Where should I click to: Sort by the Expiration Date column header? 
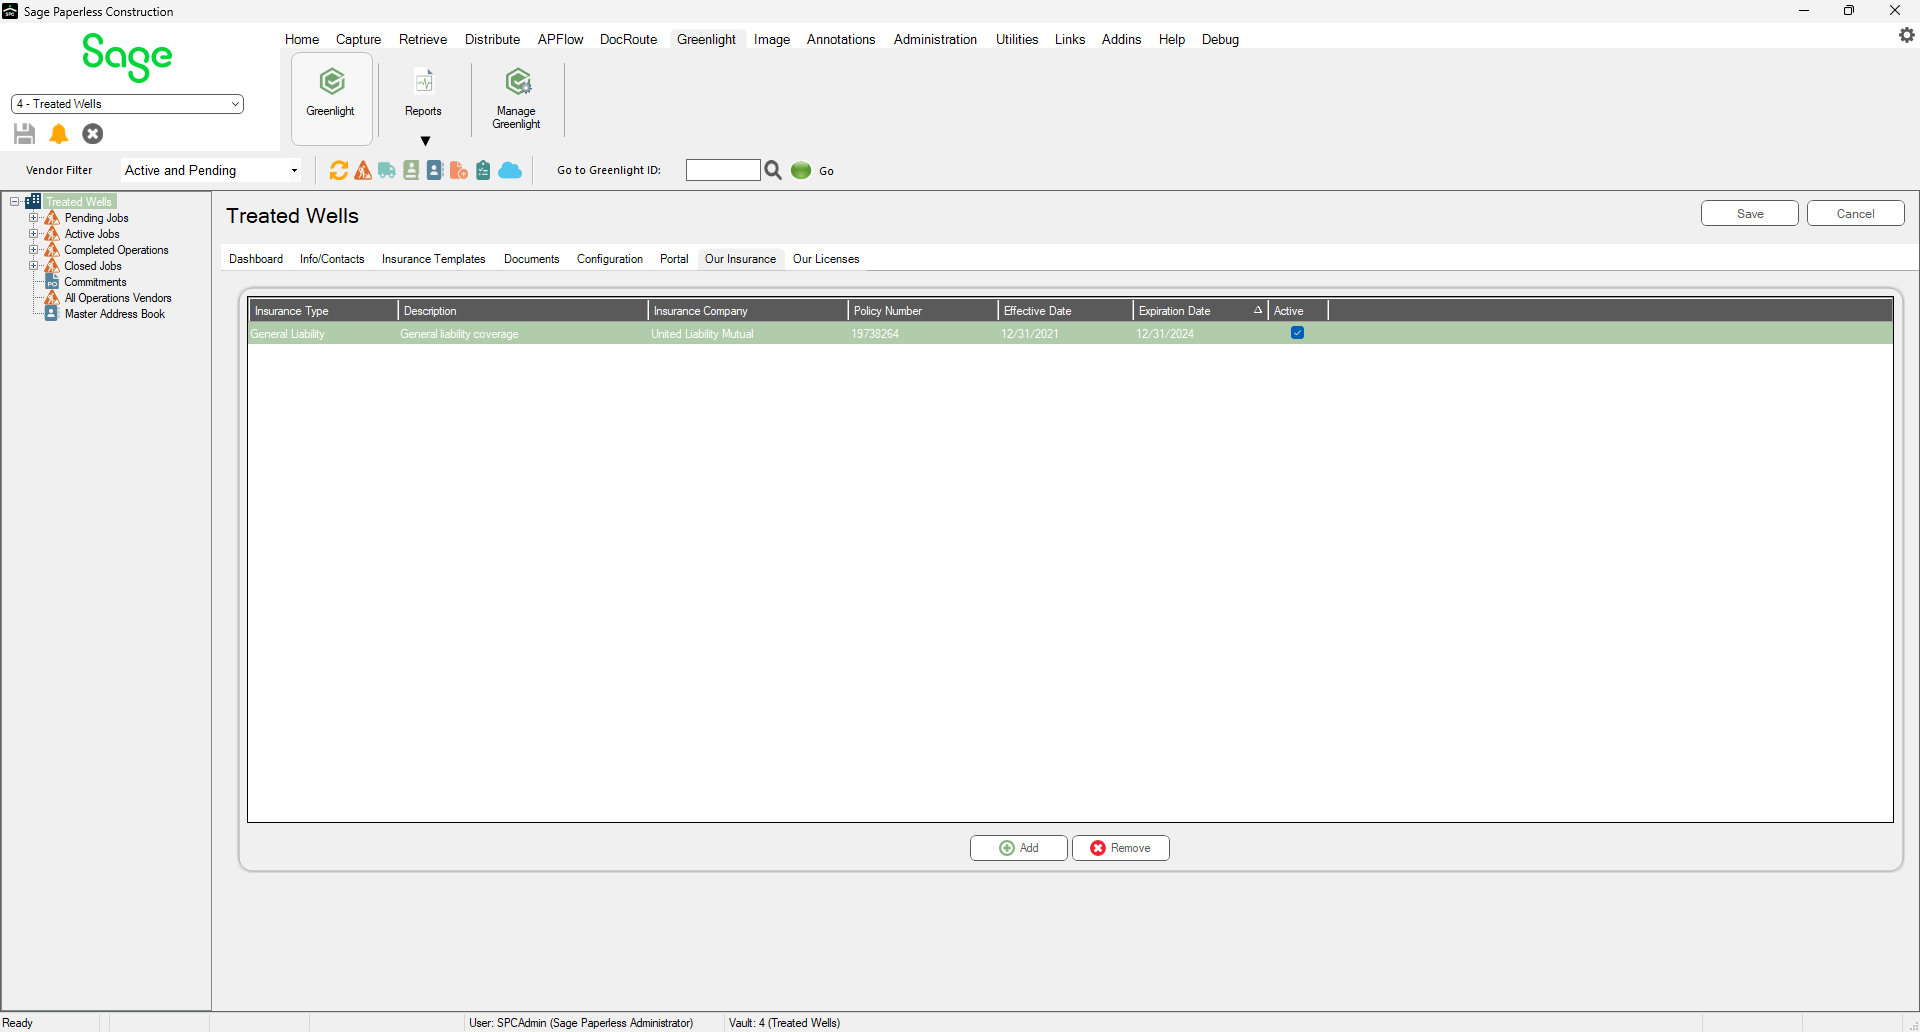click(x=1200, y=311)
